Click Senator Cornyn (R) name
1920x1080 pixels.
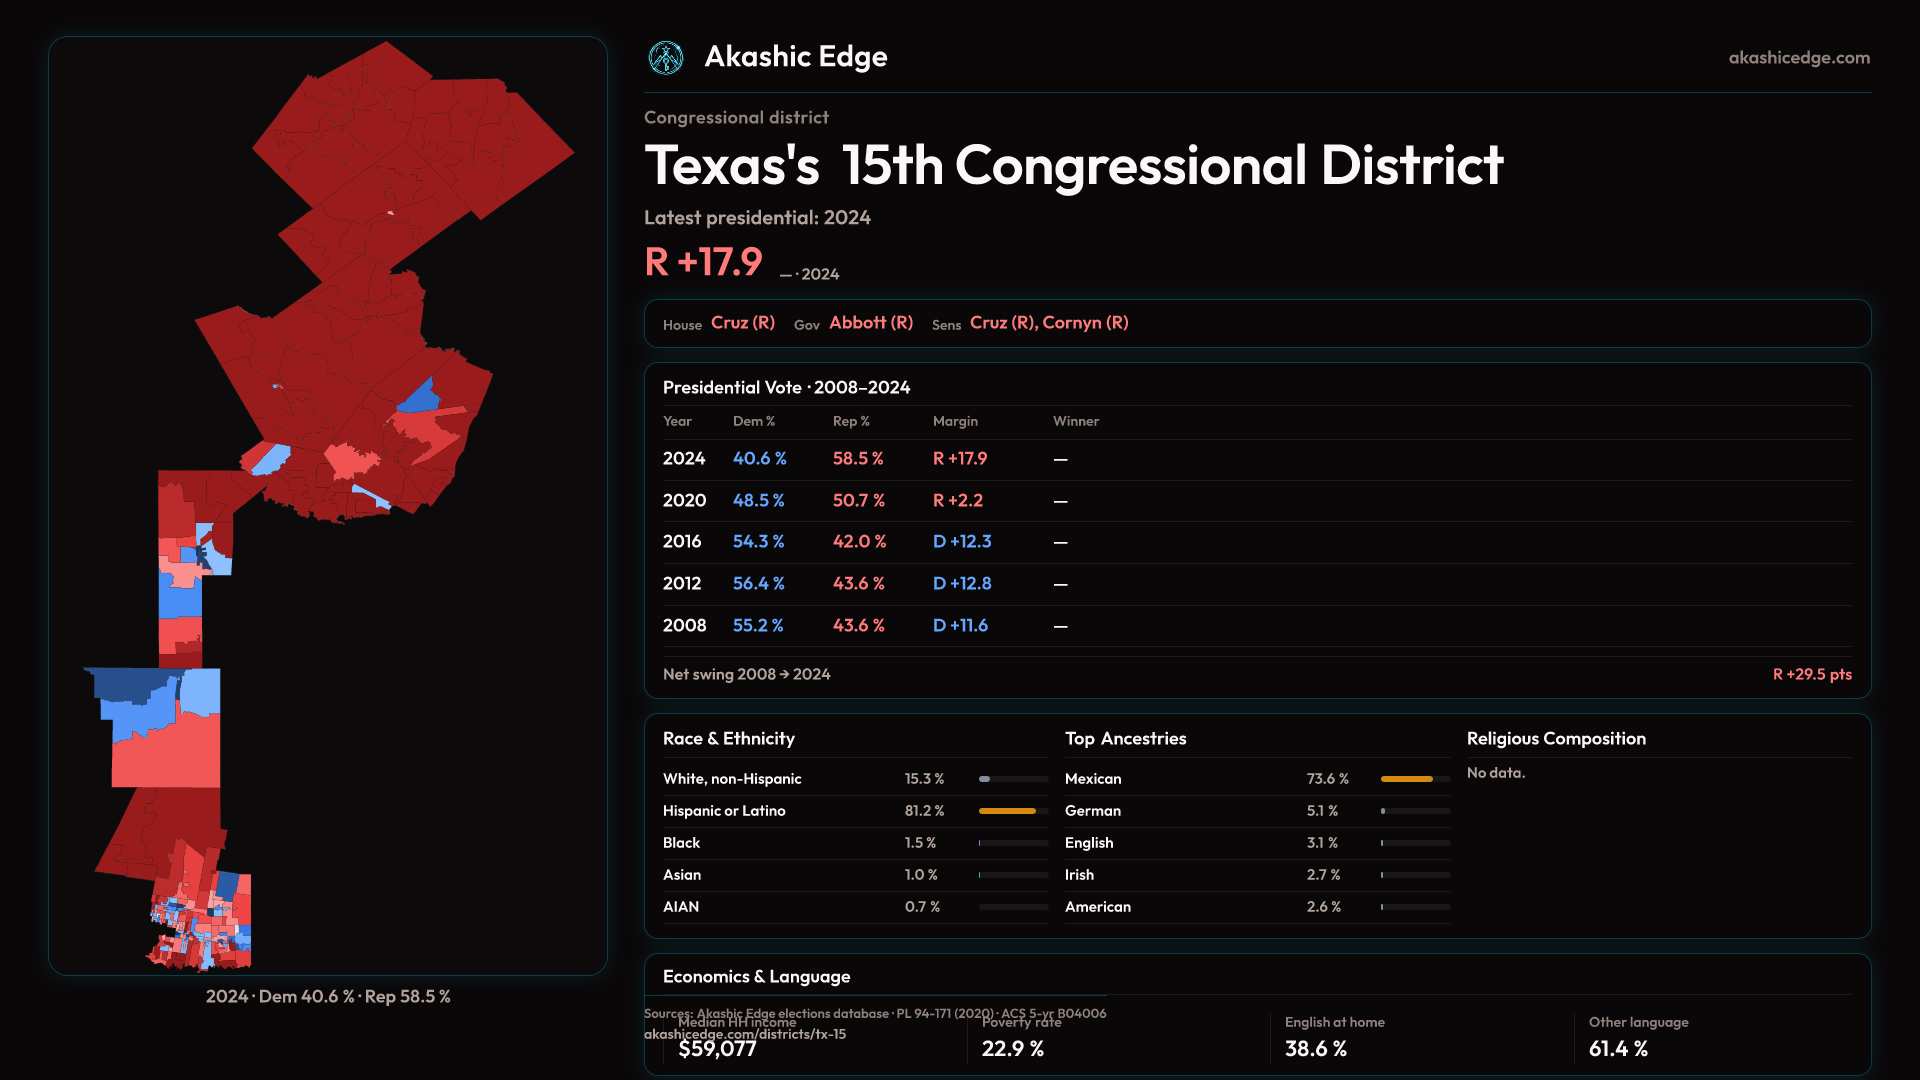coord(1085,323)
